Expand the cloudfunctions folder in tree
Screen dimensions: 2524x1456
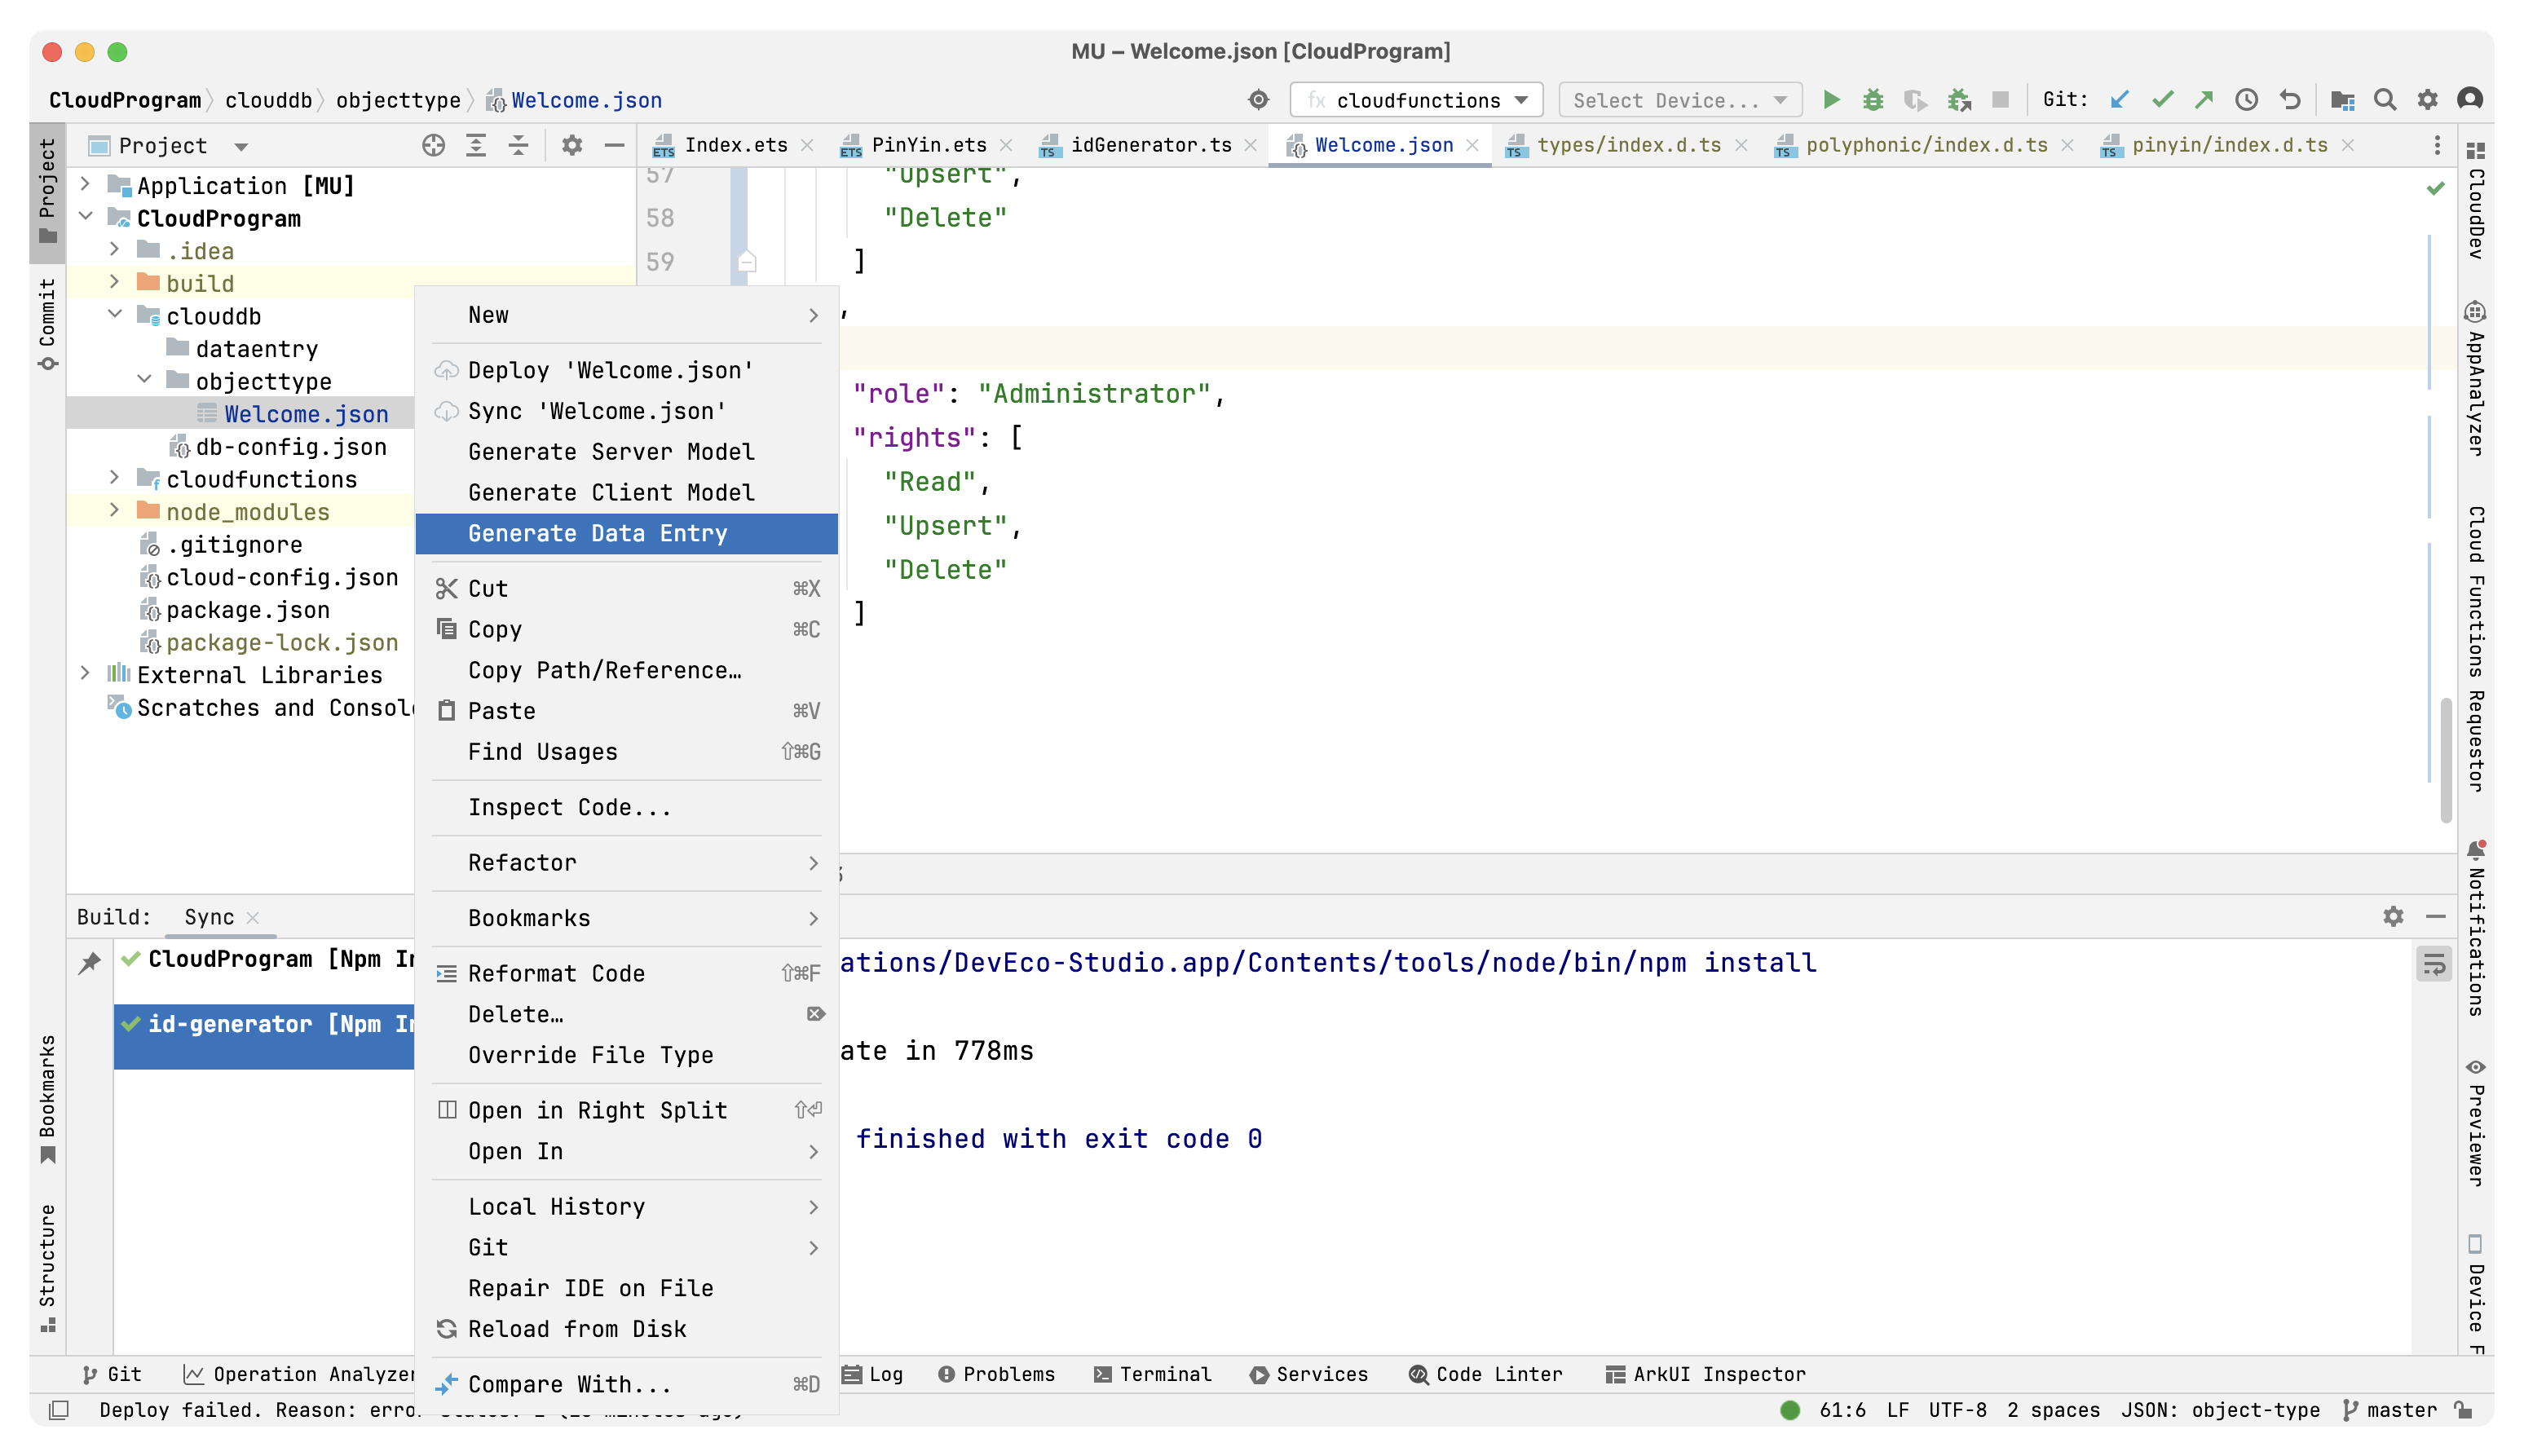(114, 479)
